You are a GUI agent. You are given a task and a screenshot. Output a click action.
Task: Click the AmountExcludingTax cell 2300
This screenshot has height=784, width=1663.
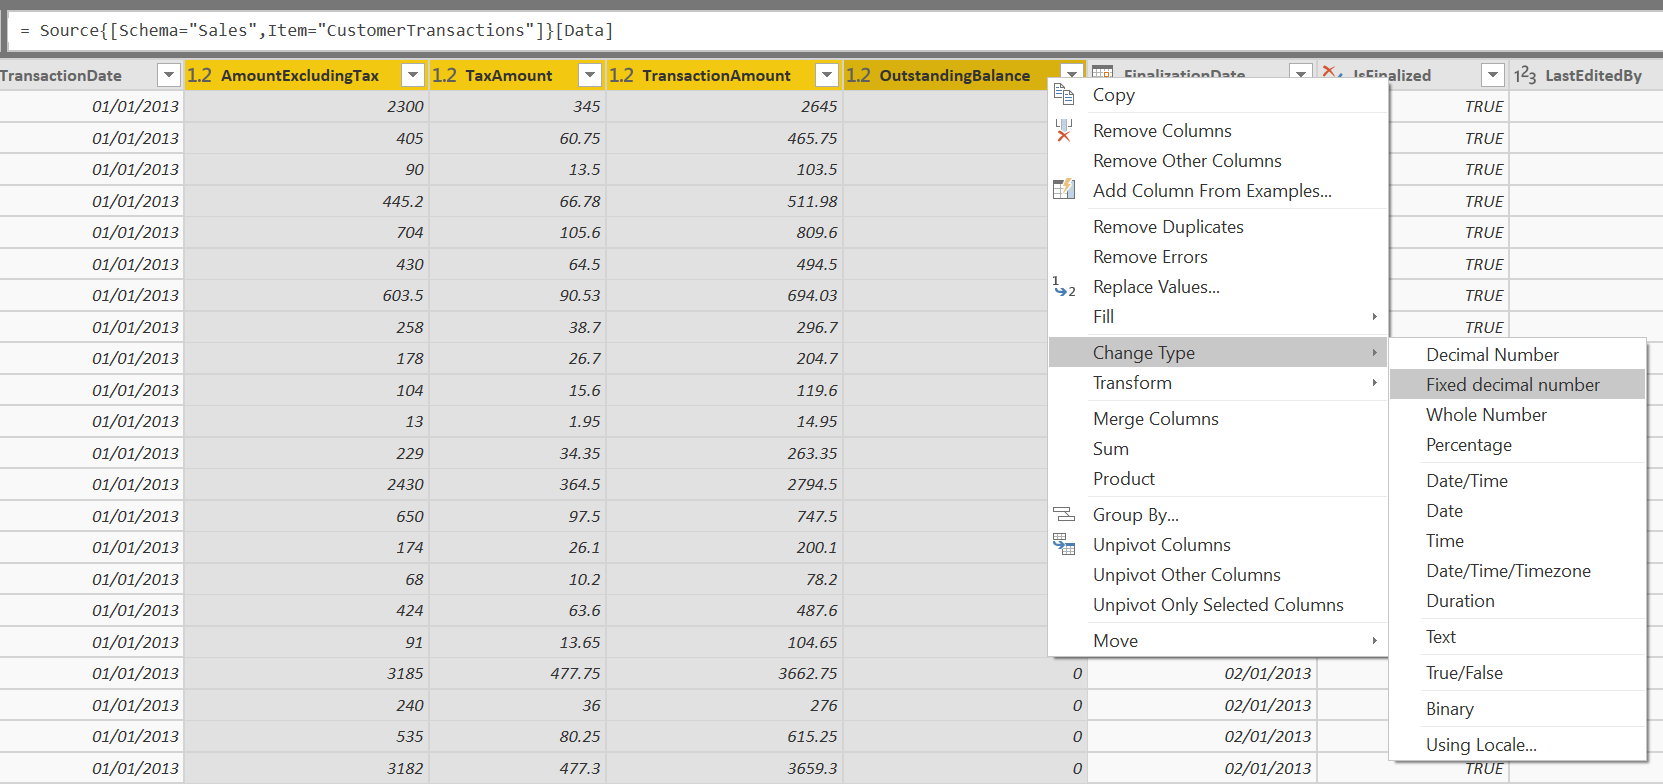(307, 106)
